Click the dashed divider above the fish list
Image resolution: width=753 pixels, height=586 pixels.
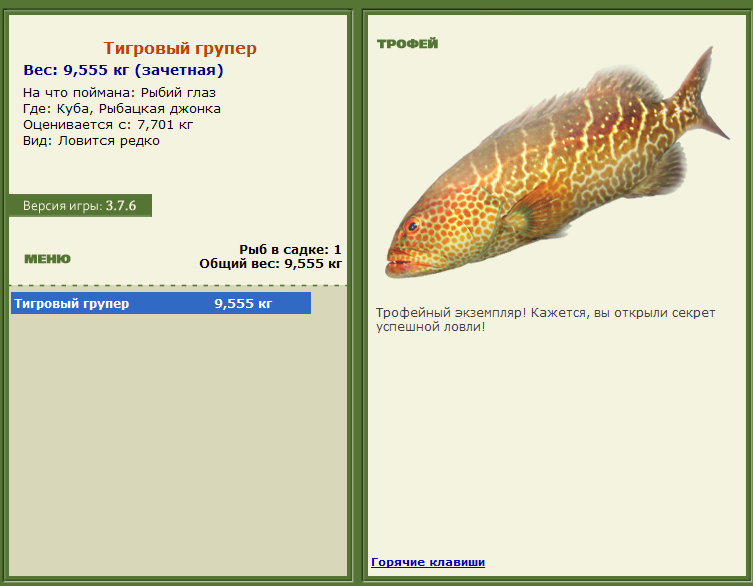click(x=178, y=286)
